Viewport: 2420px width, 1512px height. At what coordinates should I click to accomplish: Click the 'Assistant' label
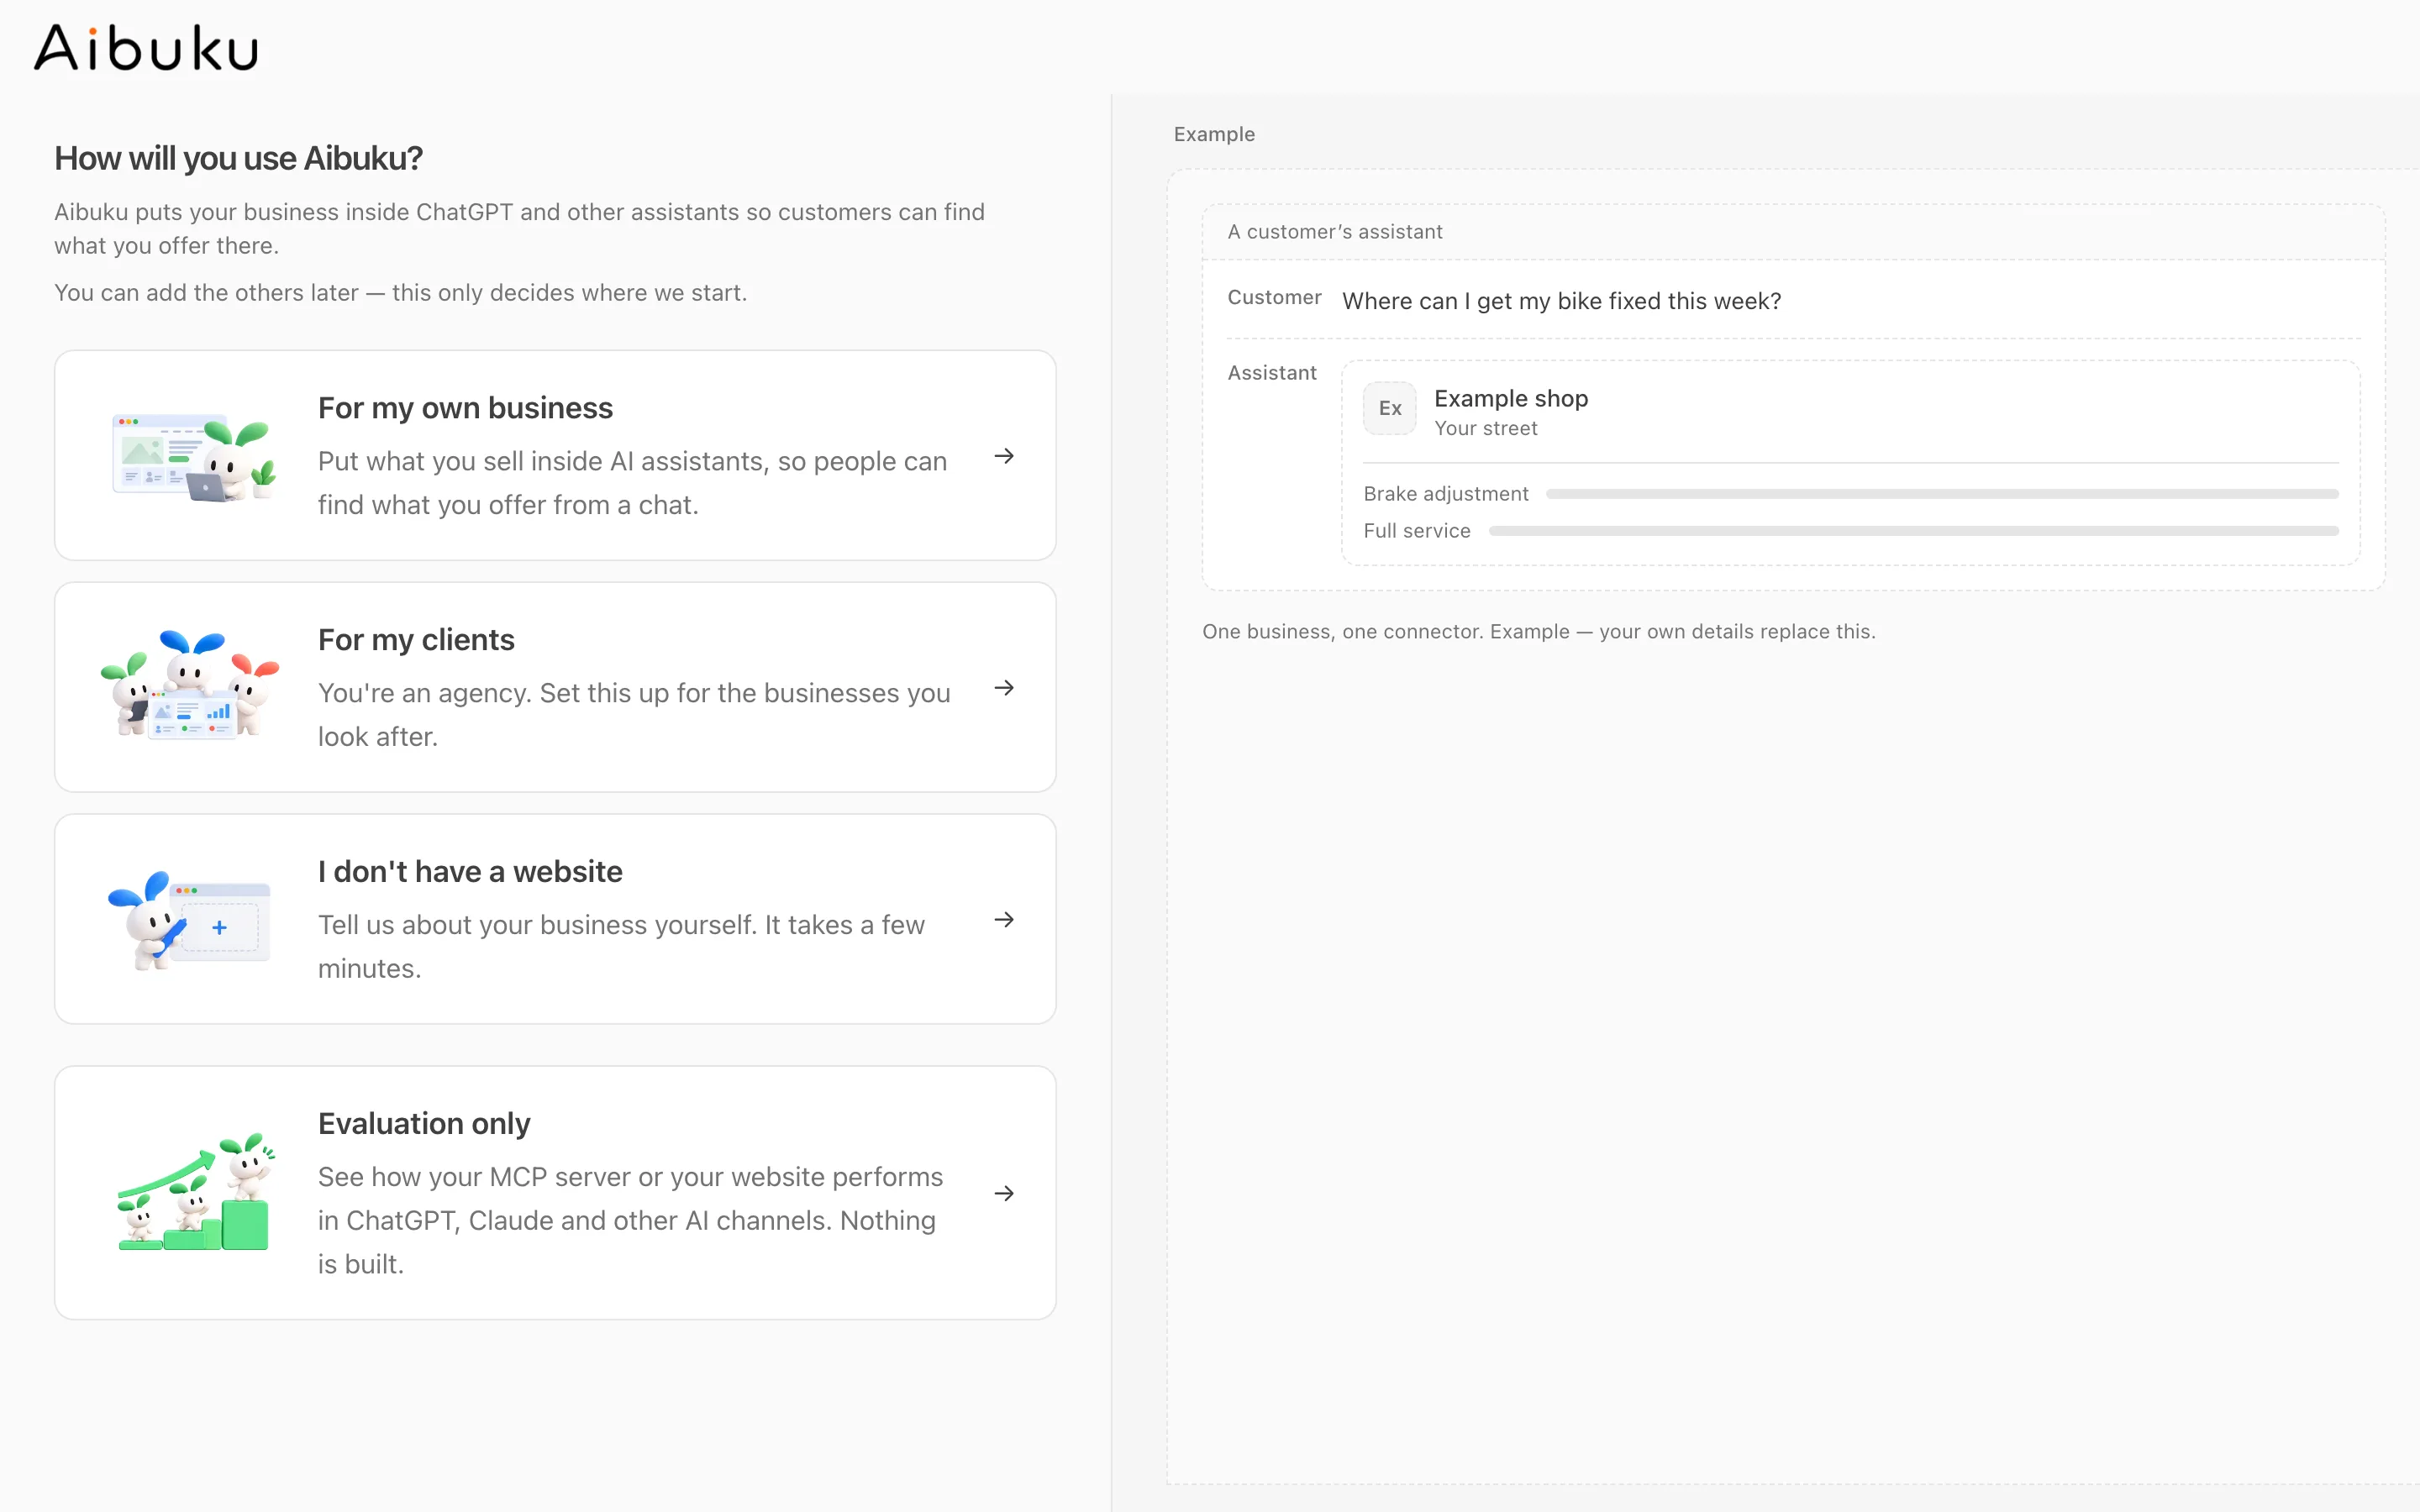pyautogui.click(x=1272, y=373)
